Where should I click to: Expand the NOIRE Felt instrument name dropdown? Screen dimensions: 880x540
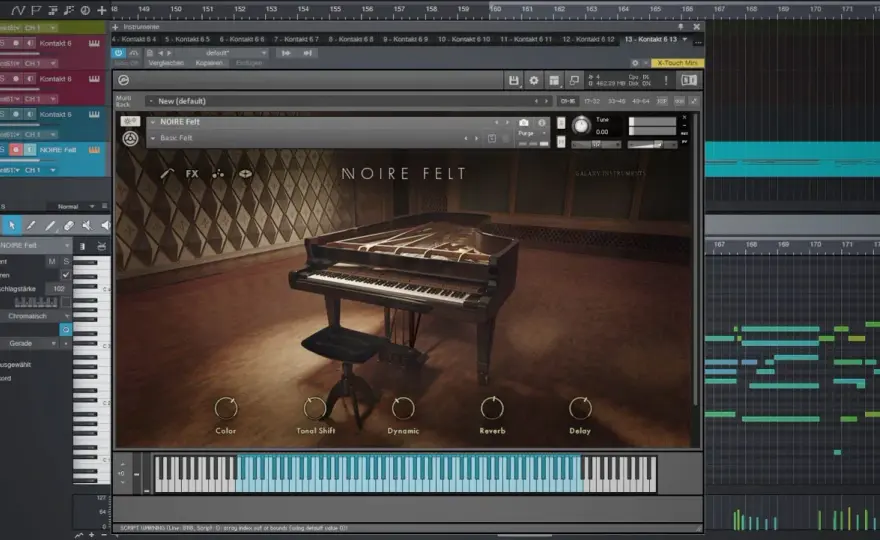tap(153, 122)
